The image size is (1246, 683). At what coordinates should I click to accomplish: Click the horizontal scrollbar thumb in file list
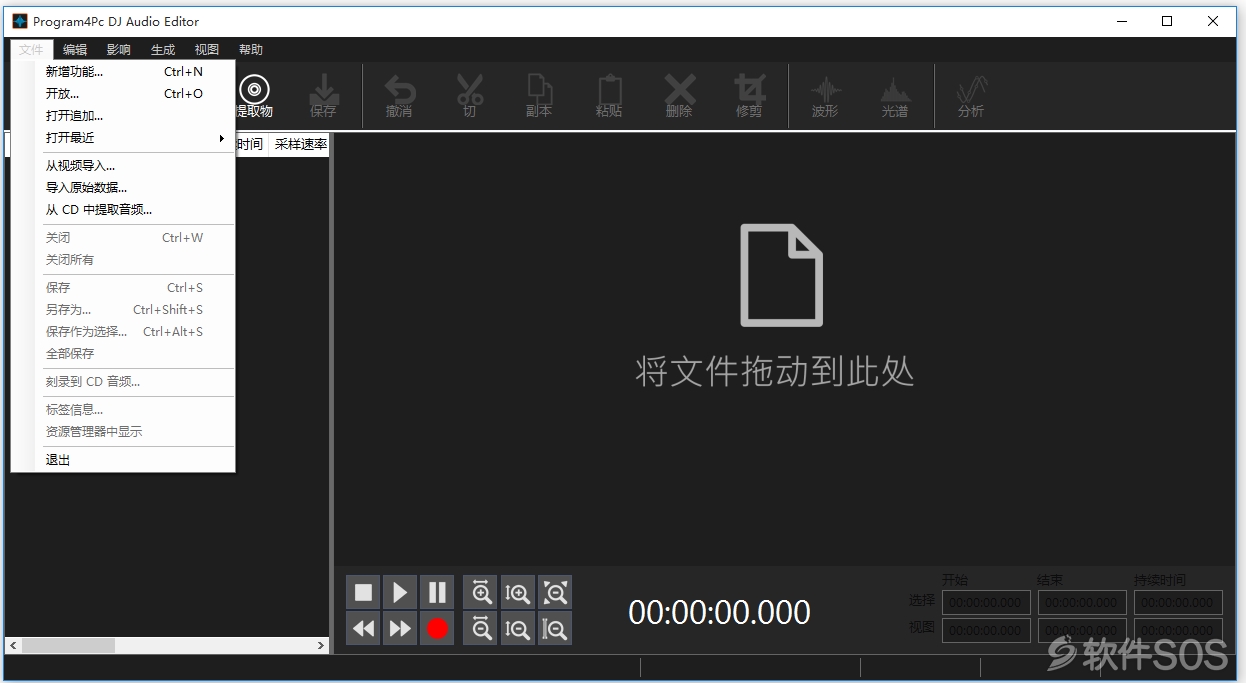[68, 646]
